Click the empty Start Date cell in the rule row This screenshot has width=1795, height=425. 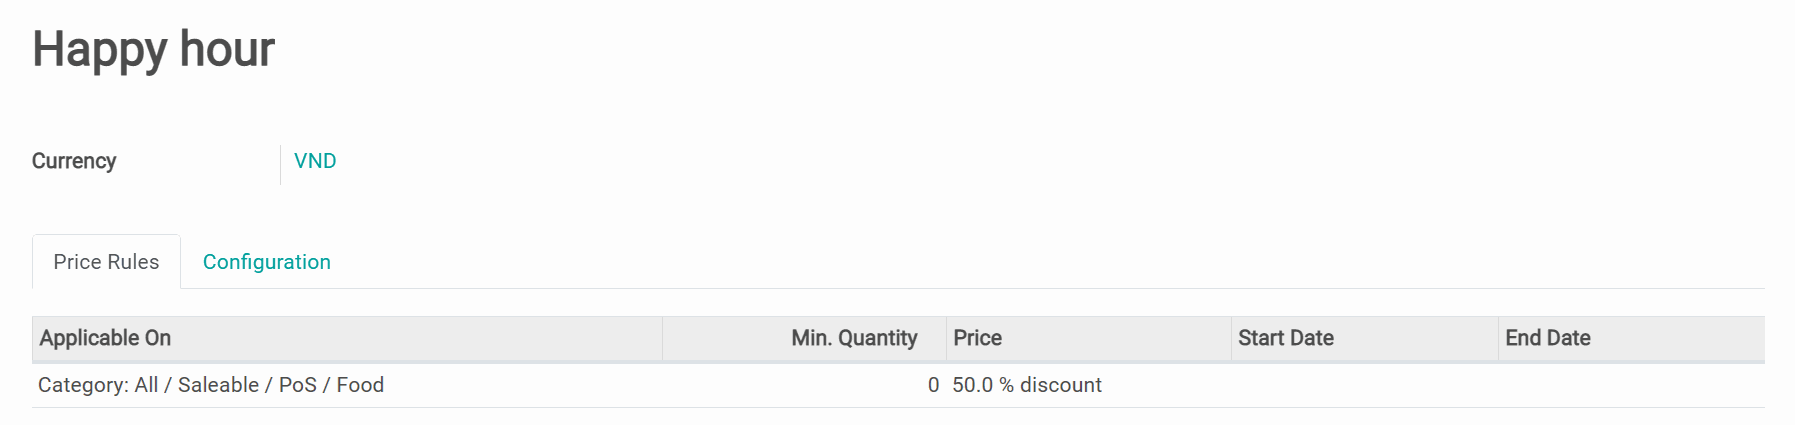[x=1363, y=385]
